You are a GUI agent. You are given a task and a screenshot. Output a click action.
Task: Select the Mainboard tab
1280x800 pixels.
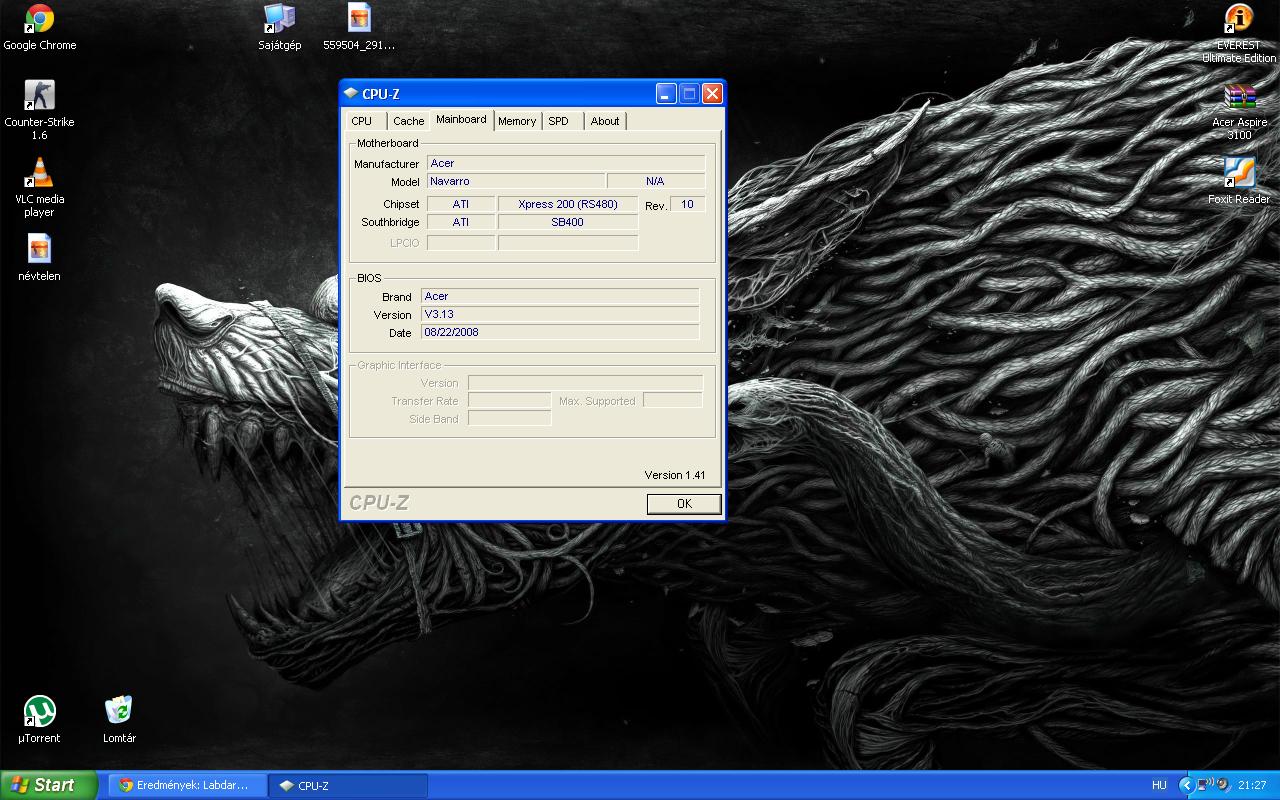(461, 119)
